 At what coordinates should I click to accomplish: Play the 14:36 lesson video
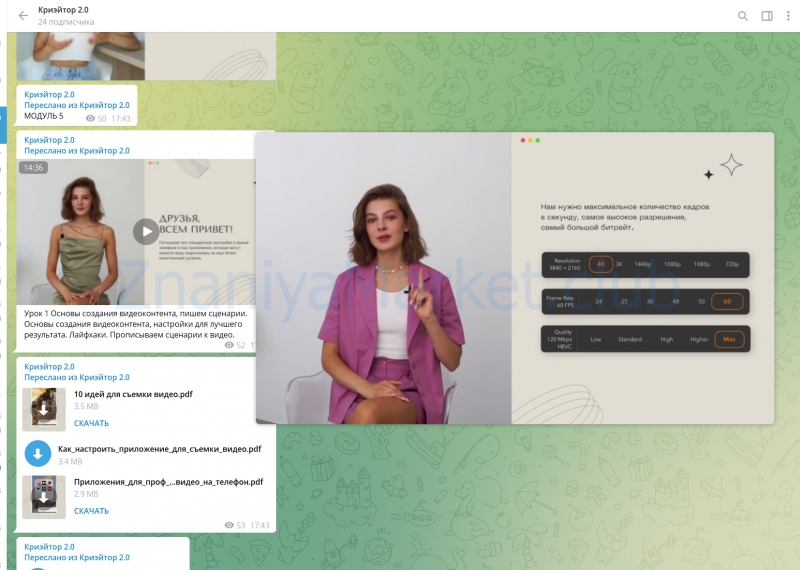pos(146,231)
